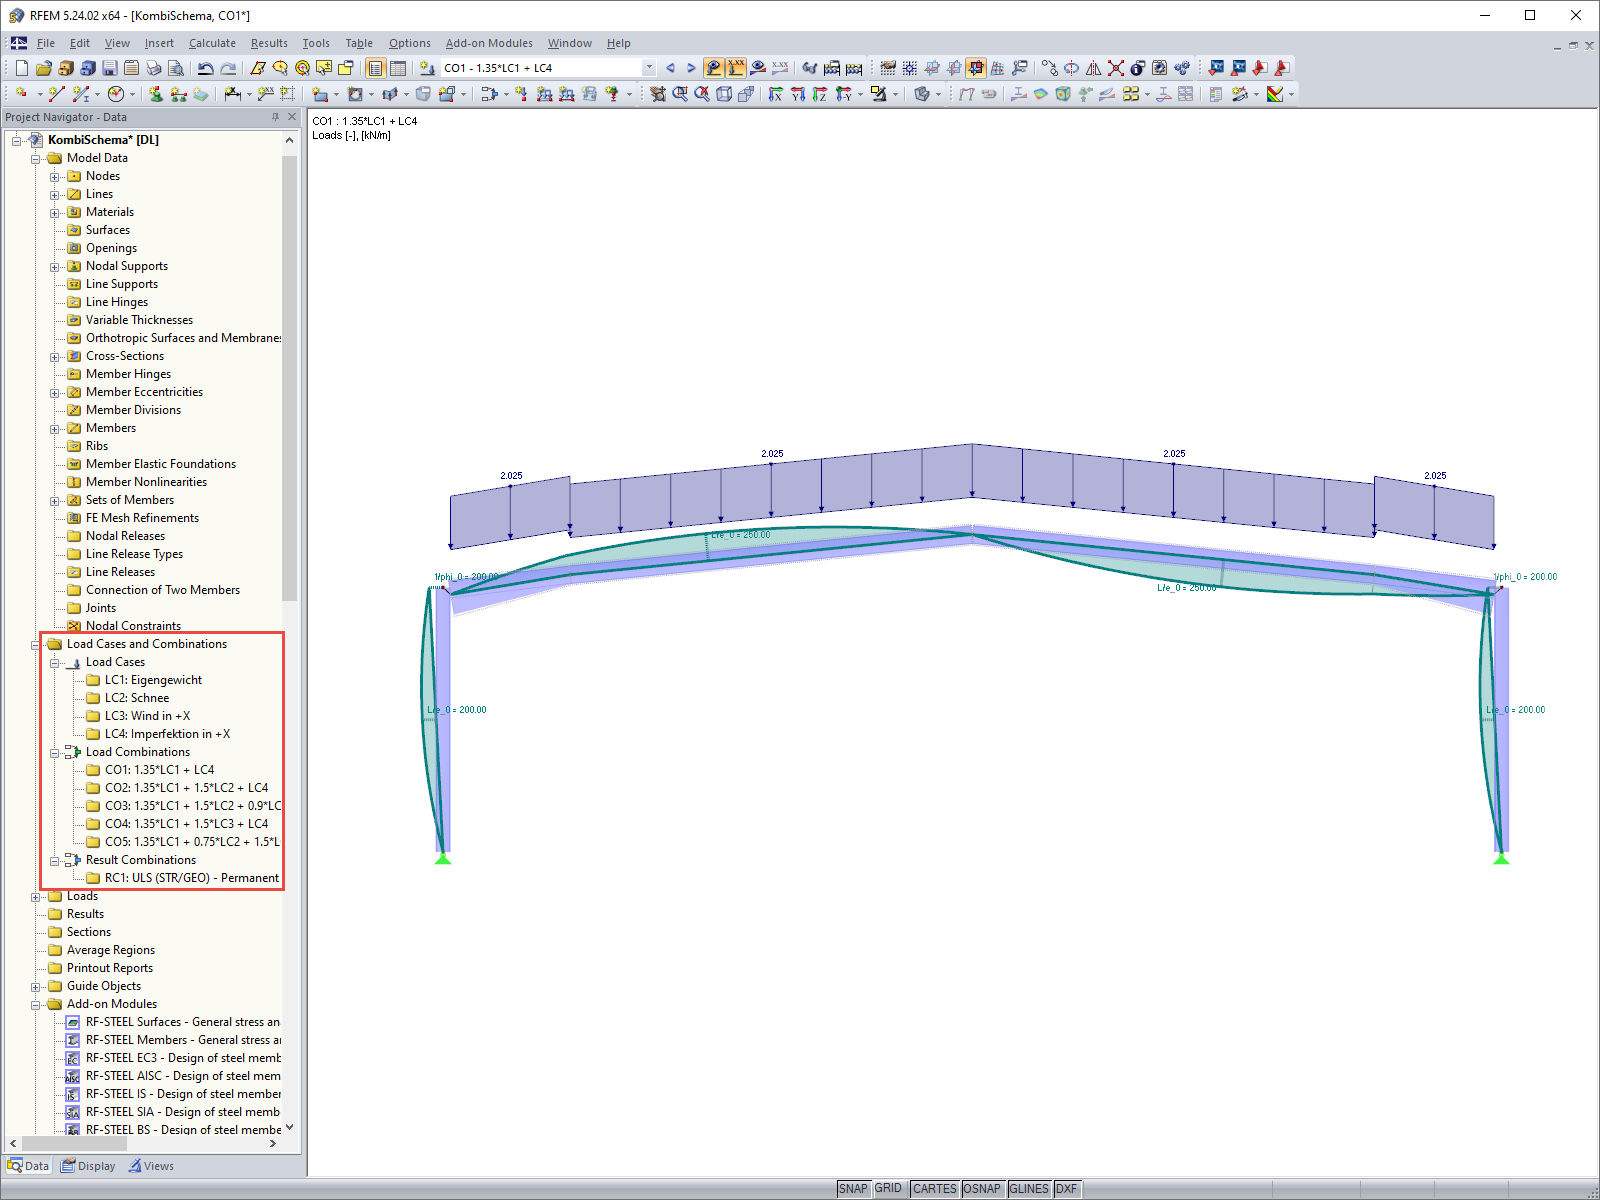Switch to the Views navigator tab
1600x1200 pixels.
(151, 1166)
